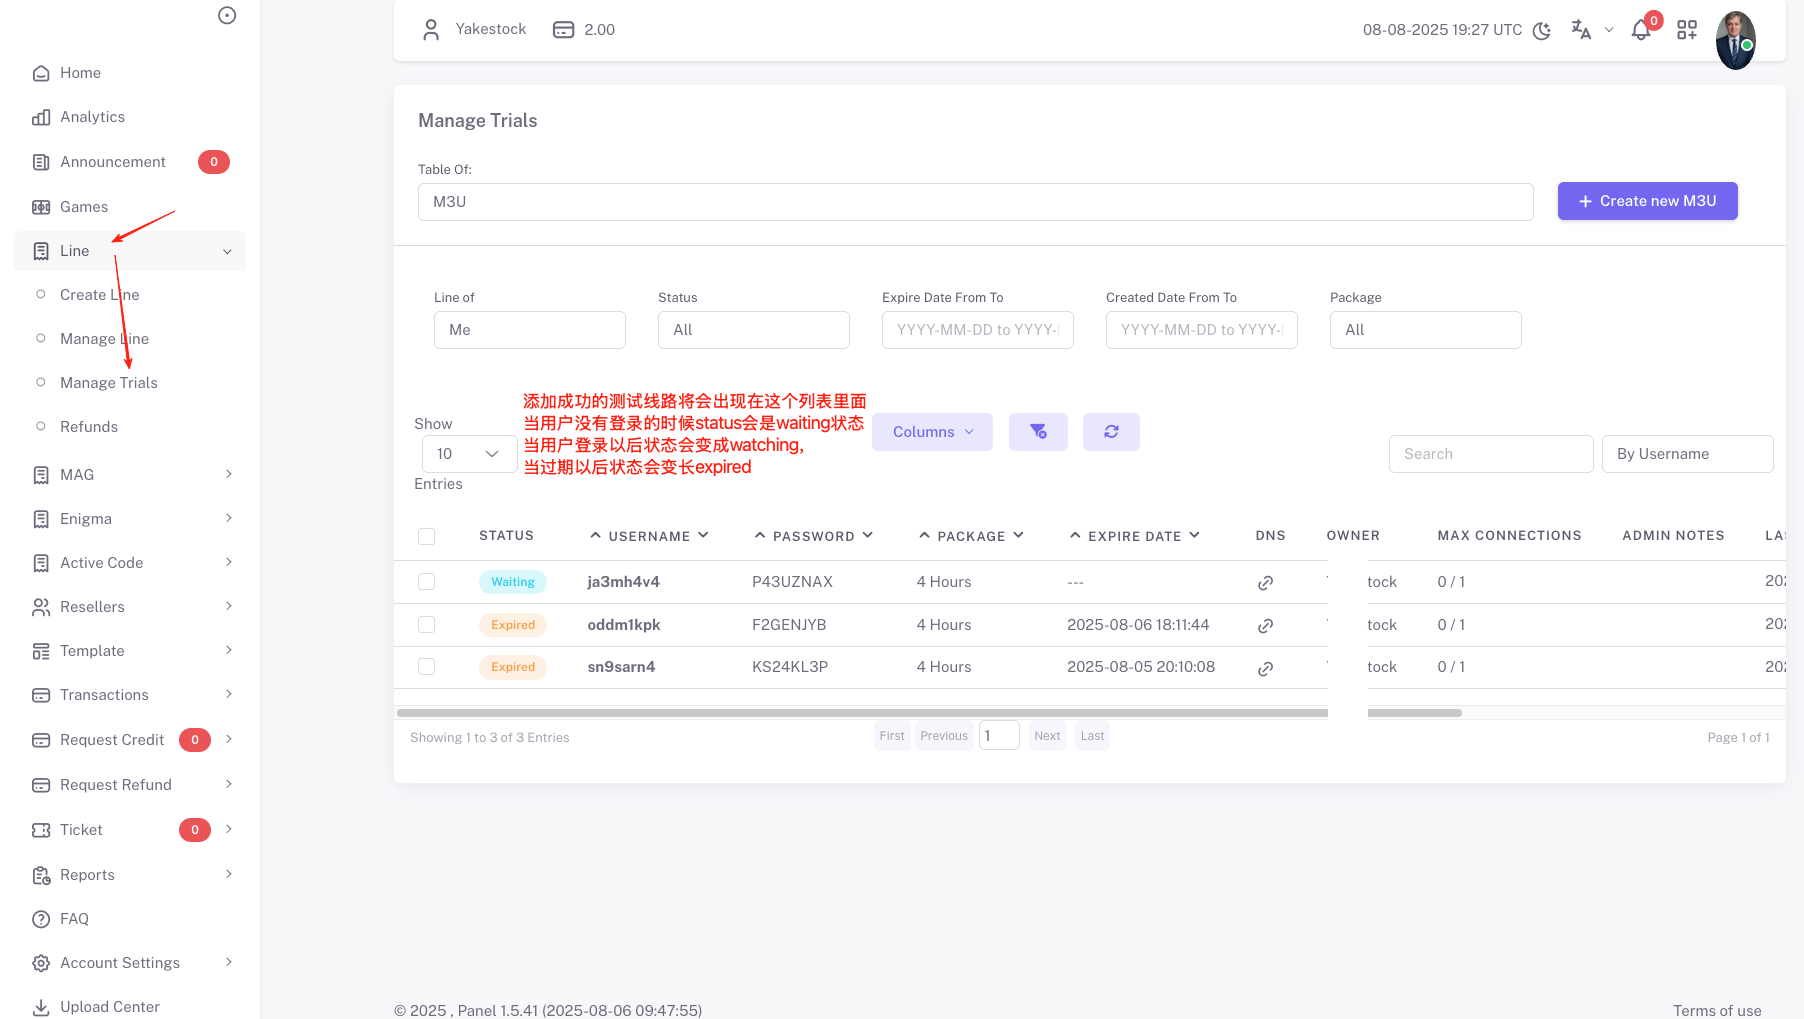This screenshot has height=1019, width=1804.
Task: Toggle dark mode moon icon
Action: [1542, 30]
